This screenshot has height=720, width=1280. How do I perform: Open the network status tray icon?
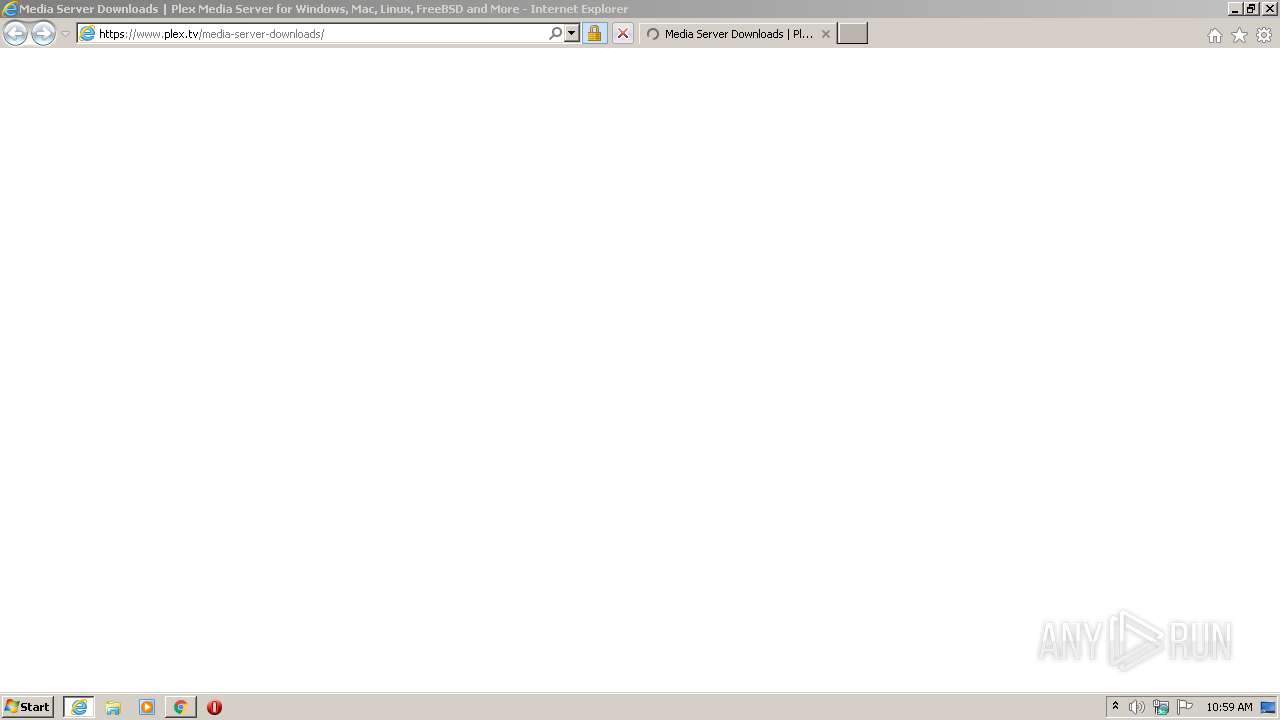coord(1161,707)
